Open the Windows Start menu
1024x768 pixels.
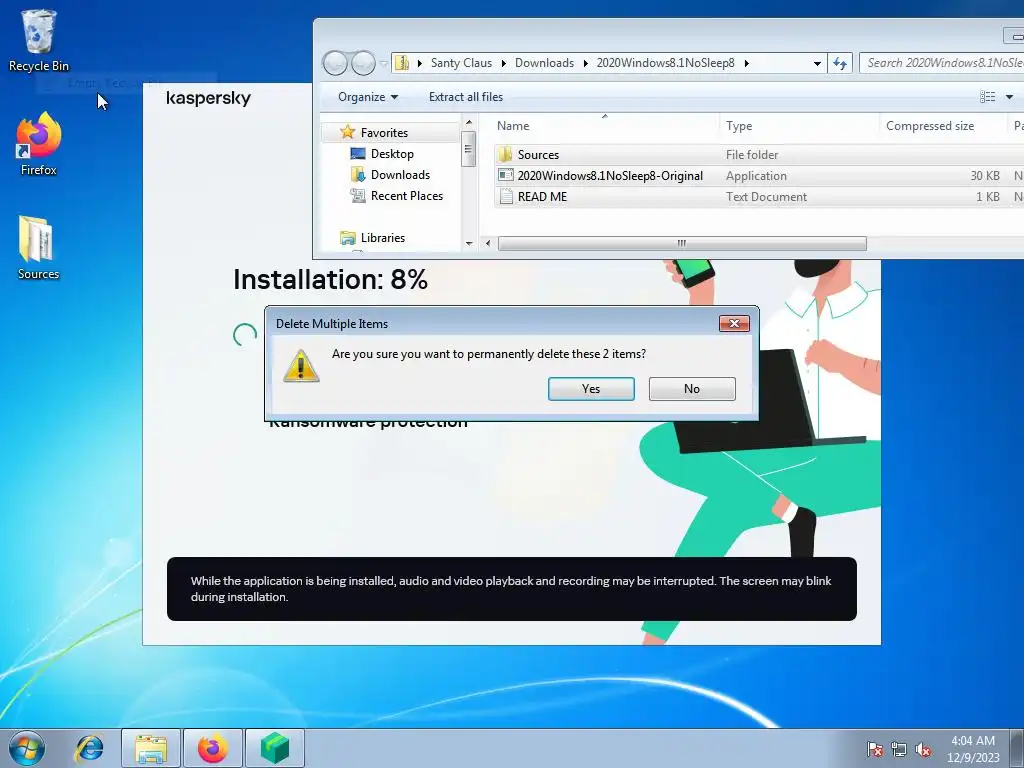(27, 748)
